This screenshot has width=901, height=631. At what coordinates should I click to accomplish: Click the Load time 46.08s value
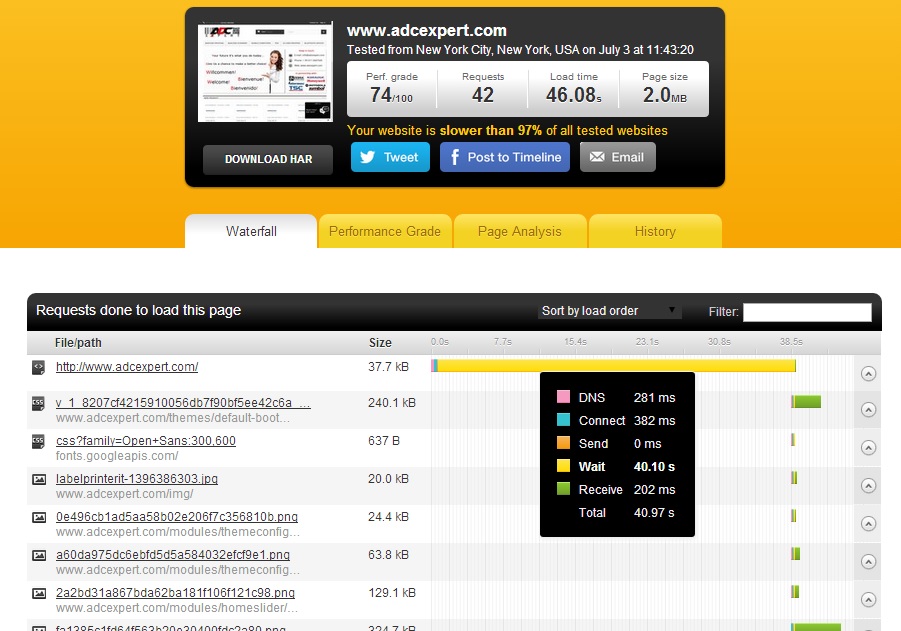(x=573, y=95)
